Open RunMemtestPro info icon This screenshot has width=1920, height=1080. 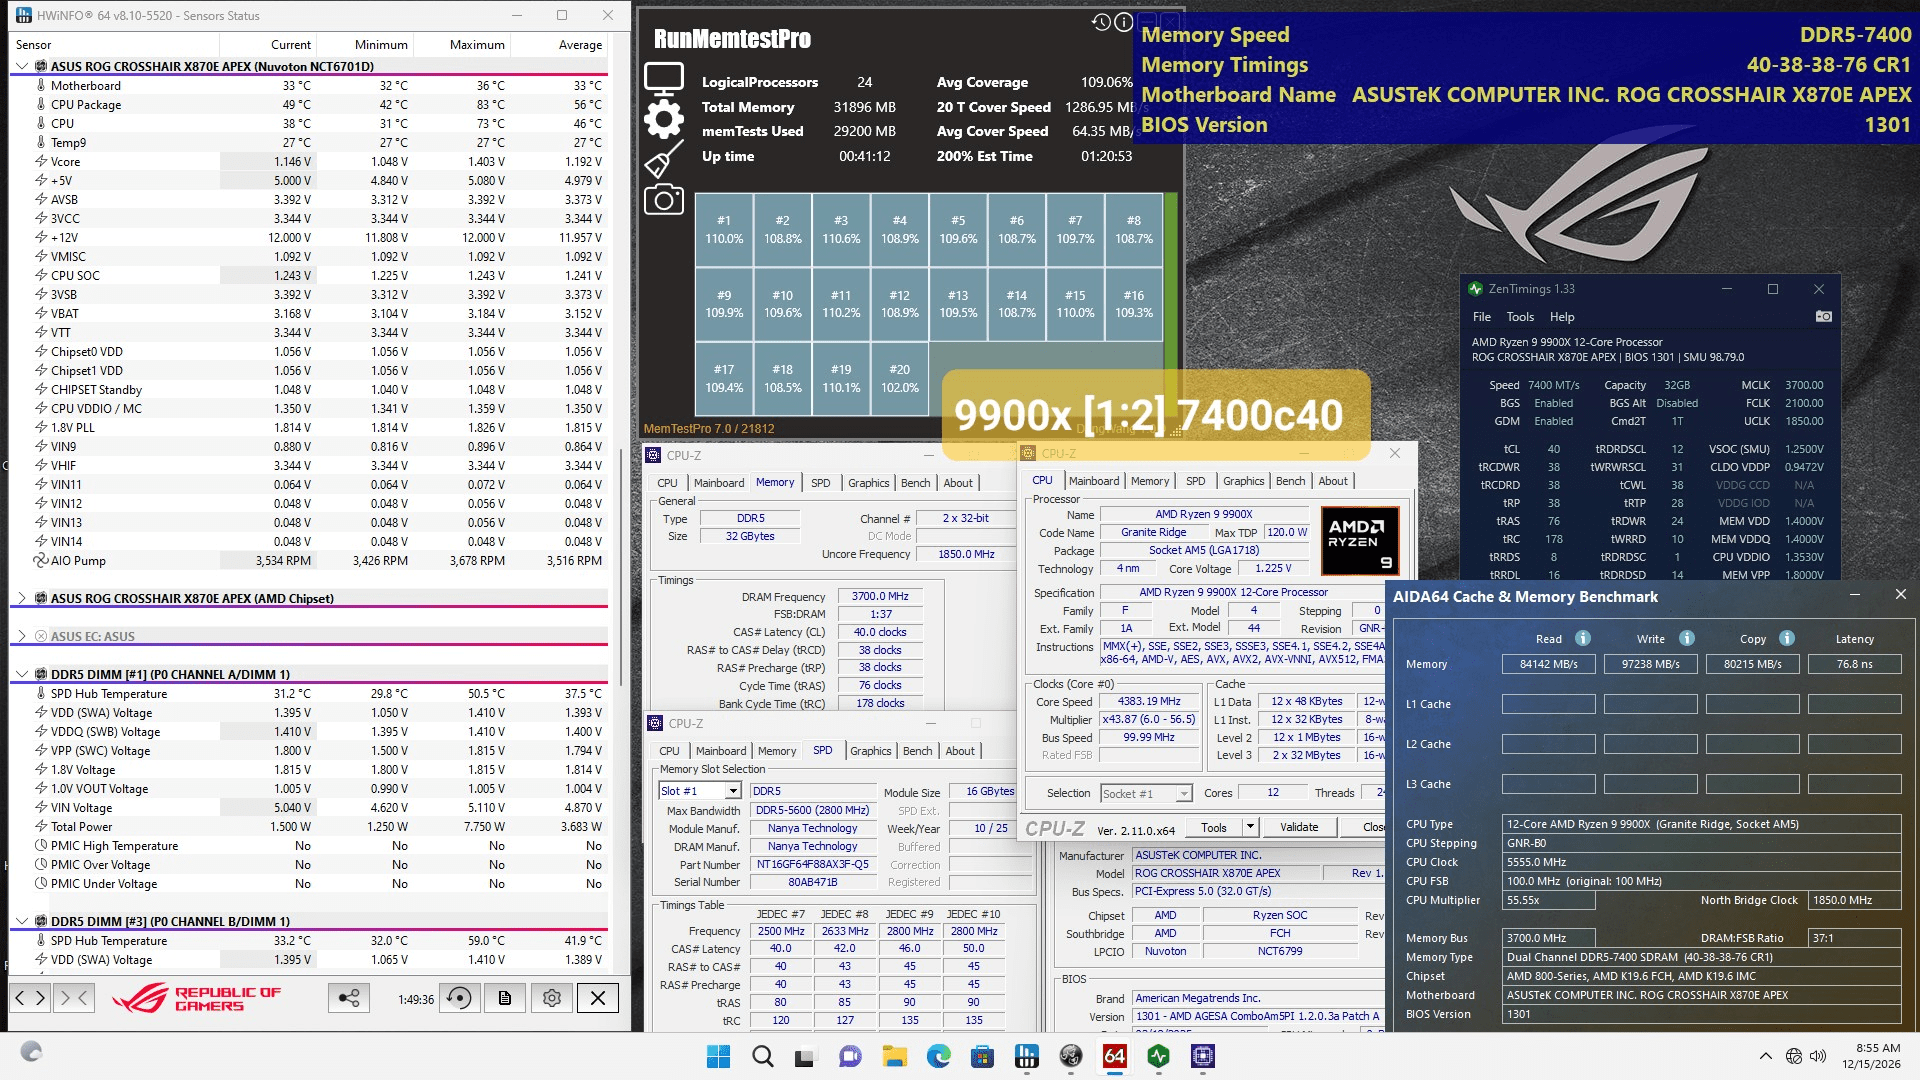tap(1124, 22)
